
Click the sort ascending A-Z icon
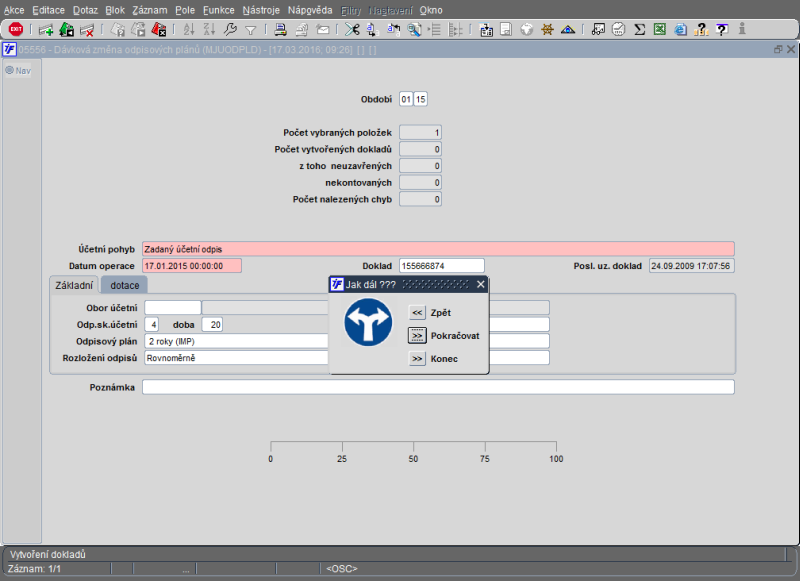tap(189, 30)
